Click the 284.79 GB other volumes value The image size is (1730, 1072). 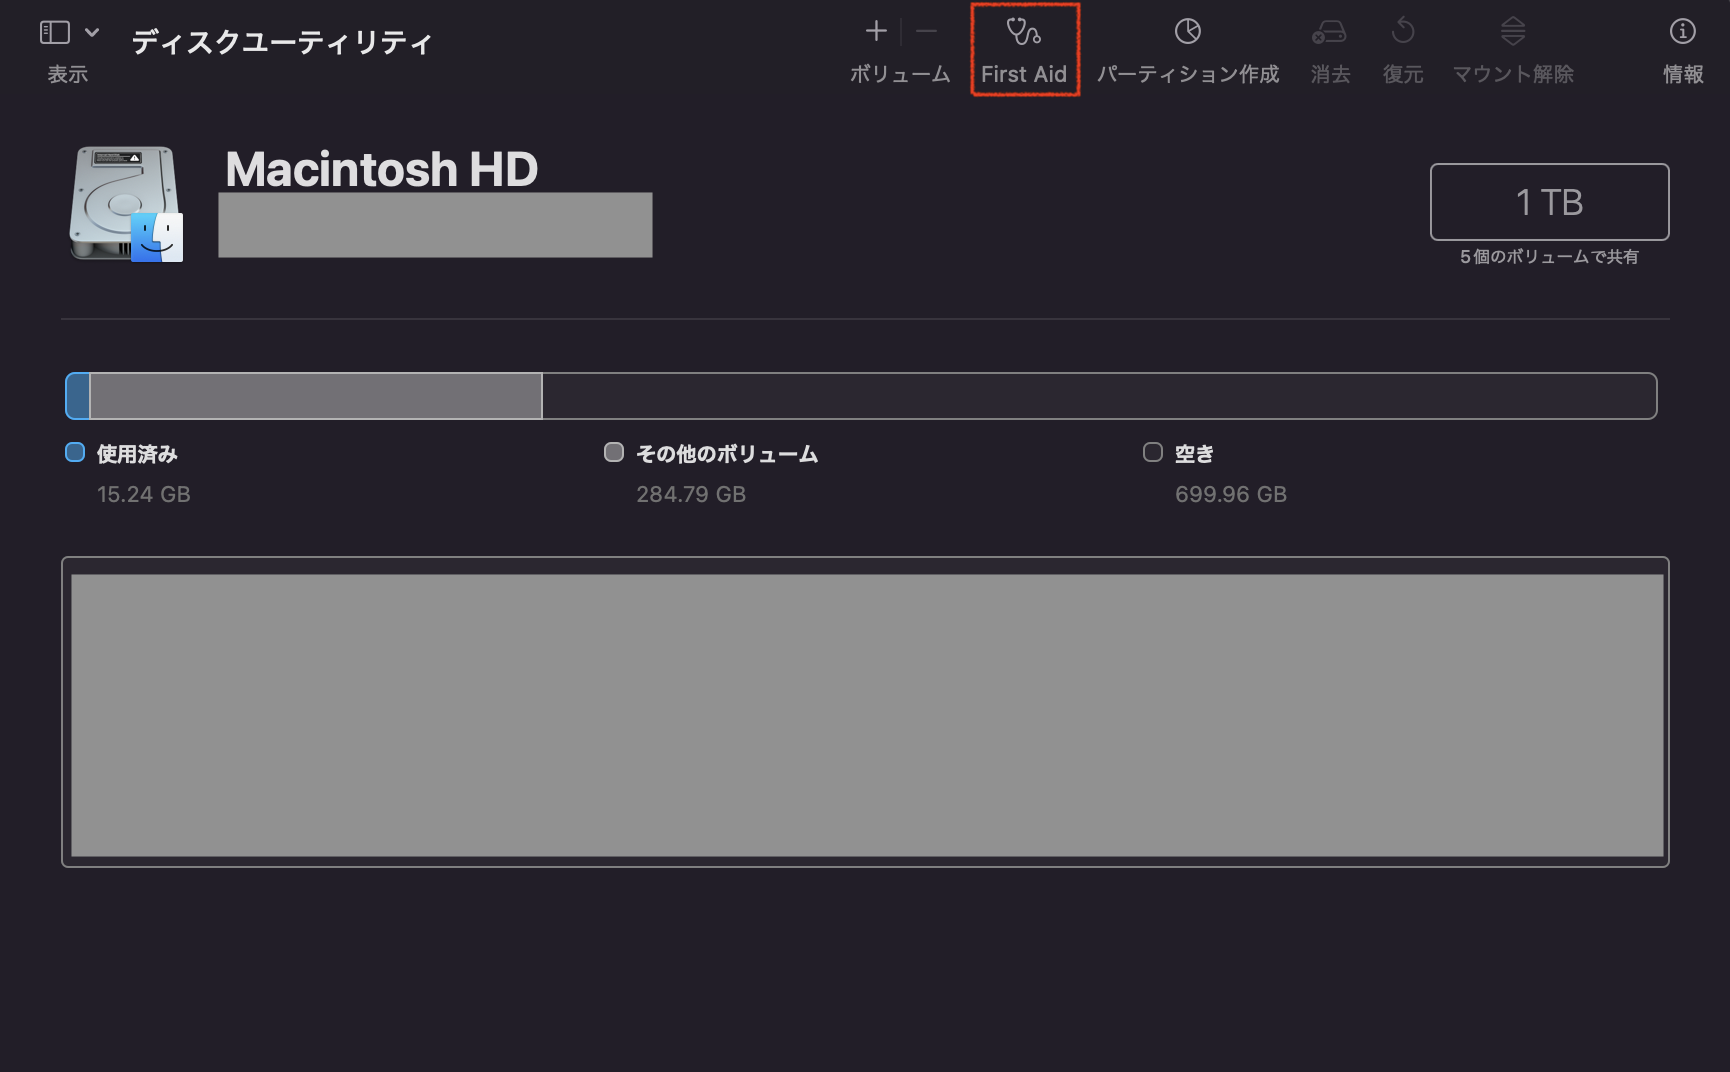click(x=691, y=494)
